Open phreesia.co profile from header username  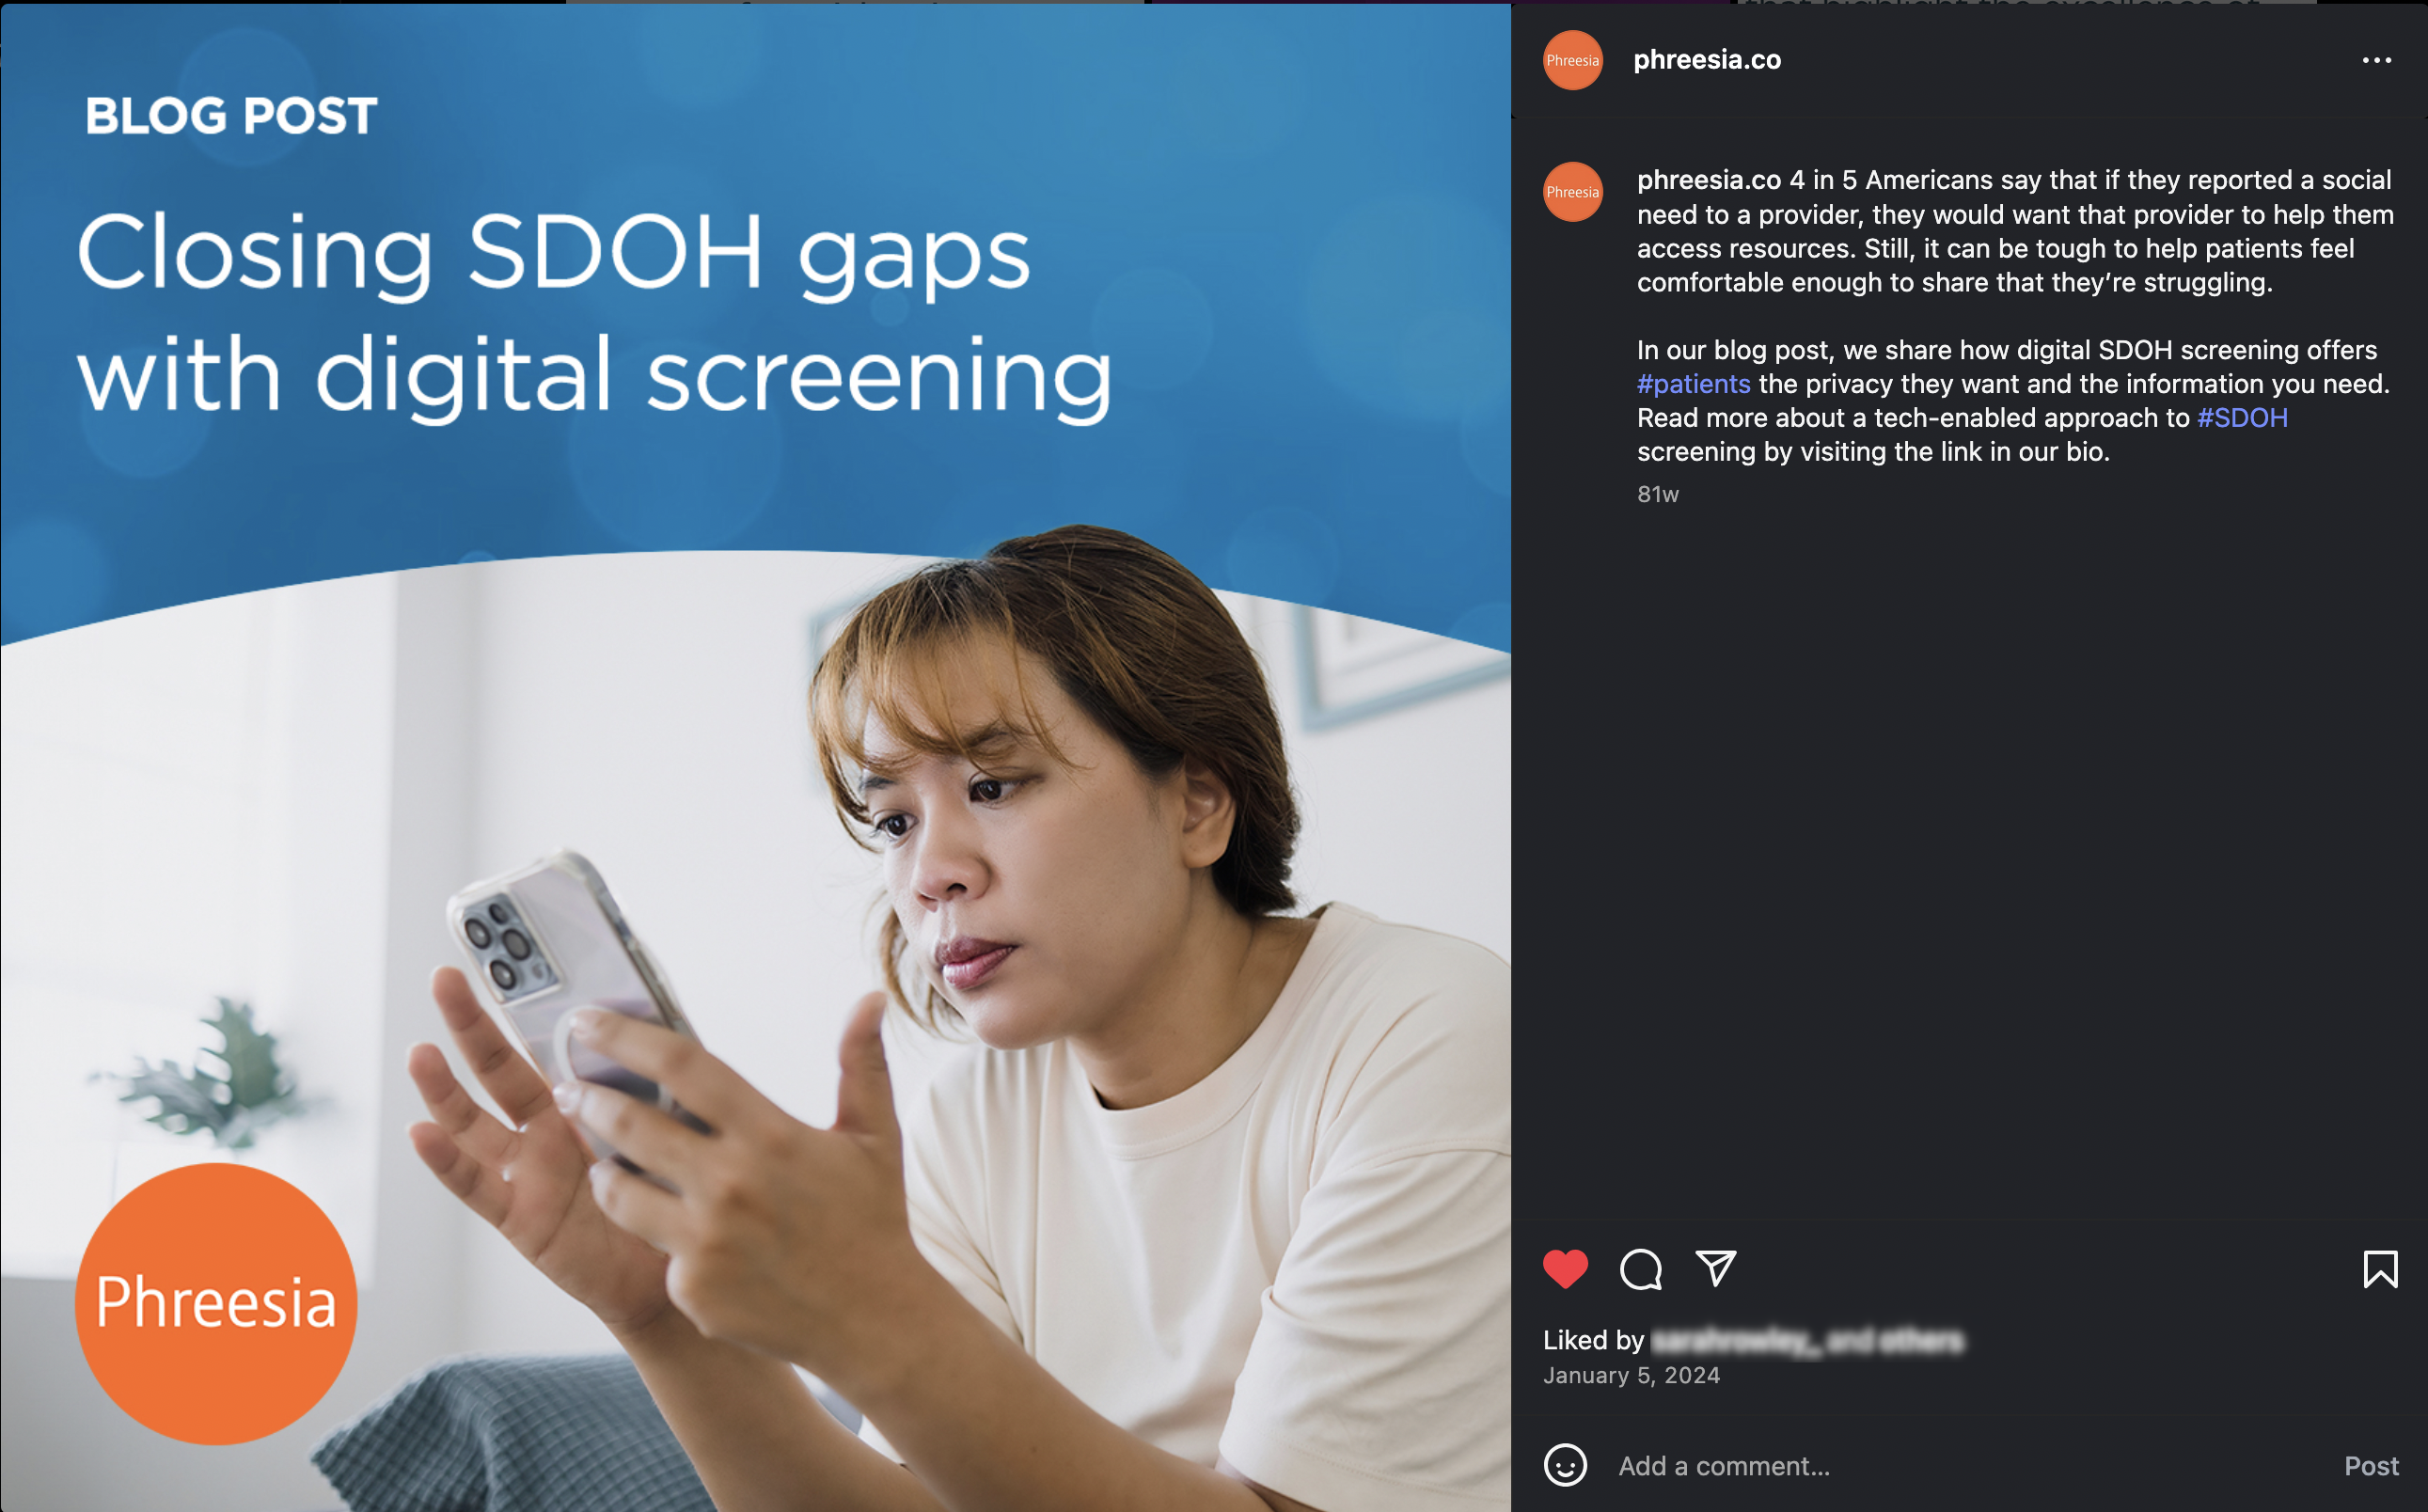point(1707,60)
